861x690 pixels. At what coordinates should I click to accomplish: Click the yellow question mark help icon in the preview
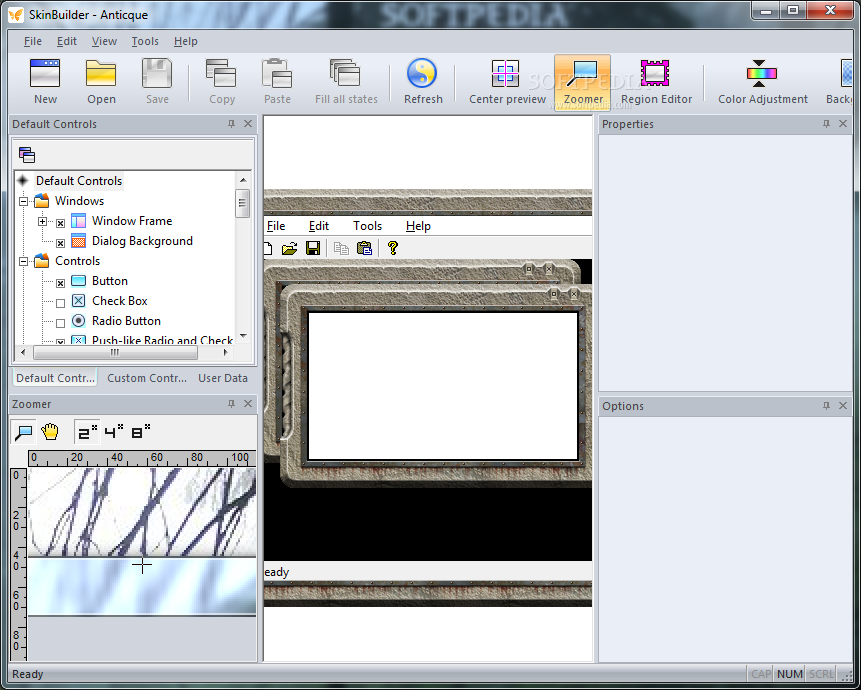[392, 248]
